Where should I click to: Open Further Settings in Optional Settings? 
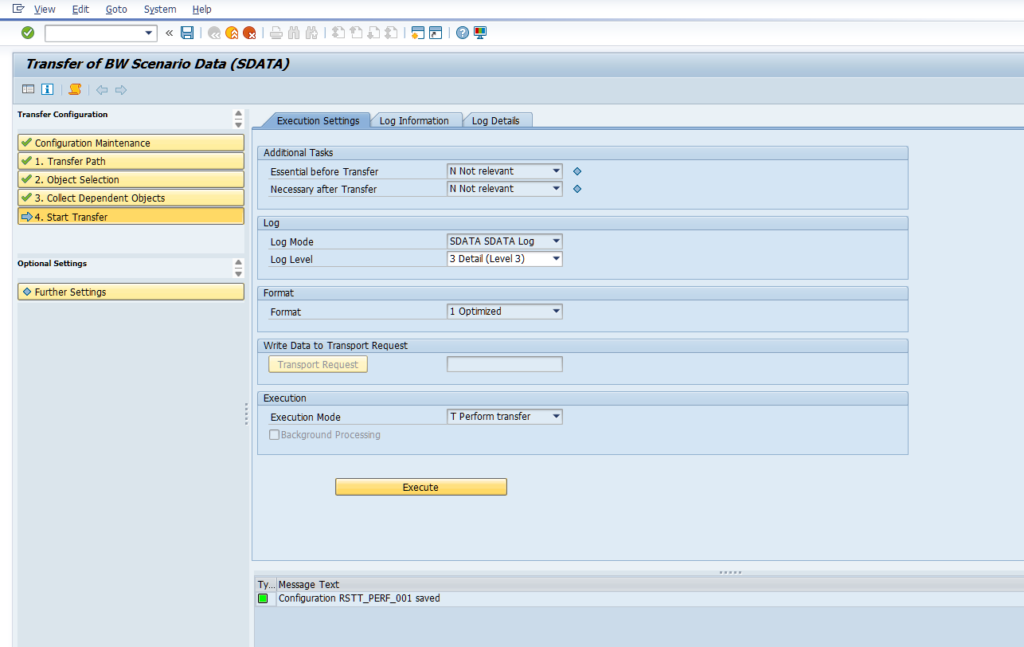point(130,292)
